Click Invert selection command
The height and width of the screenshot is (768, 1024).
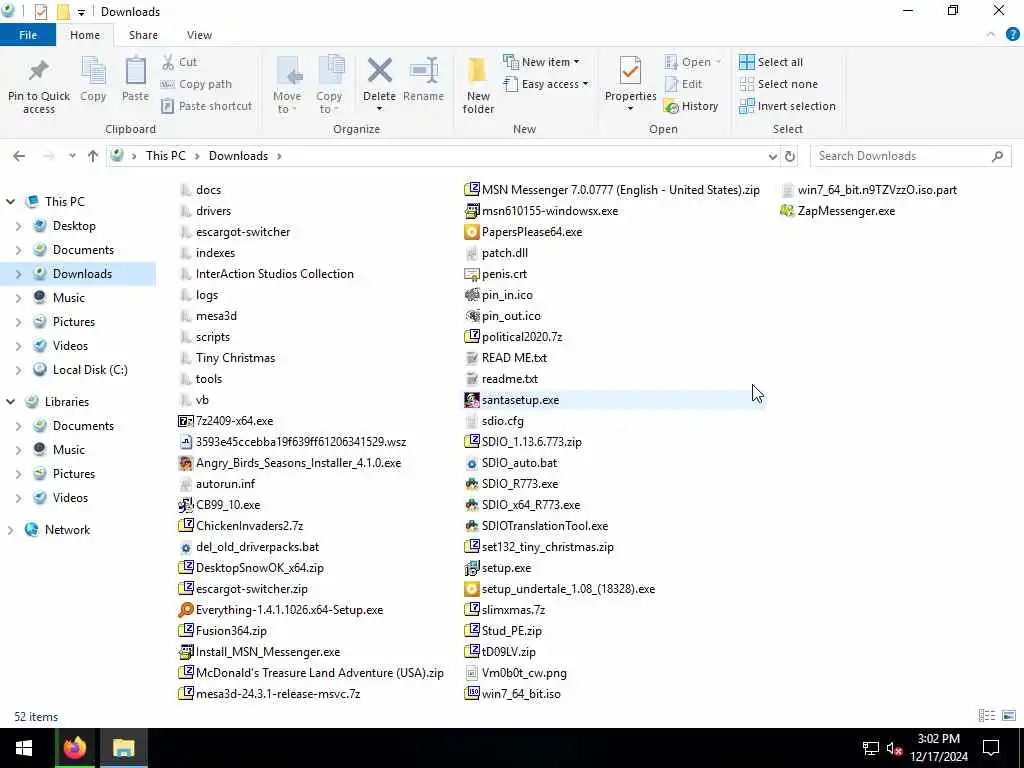click(x=788, y=106)
